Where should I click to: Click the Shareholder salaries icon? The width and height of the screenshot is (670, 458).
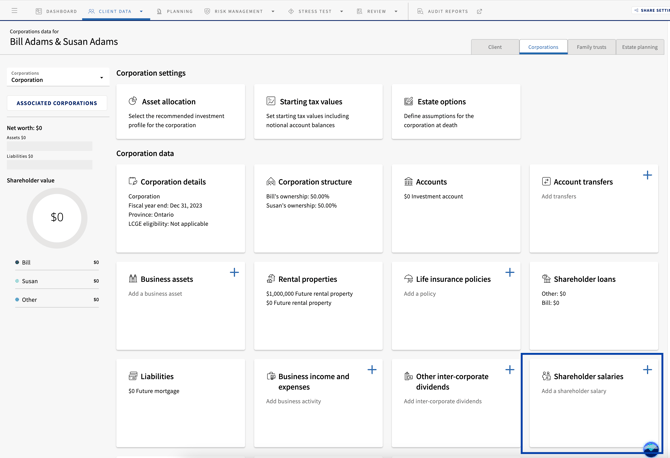coord(546,376)
